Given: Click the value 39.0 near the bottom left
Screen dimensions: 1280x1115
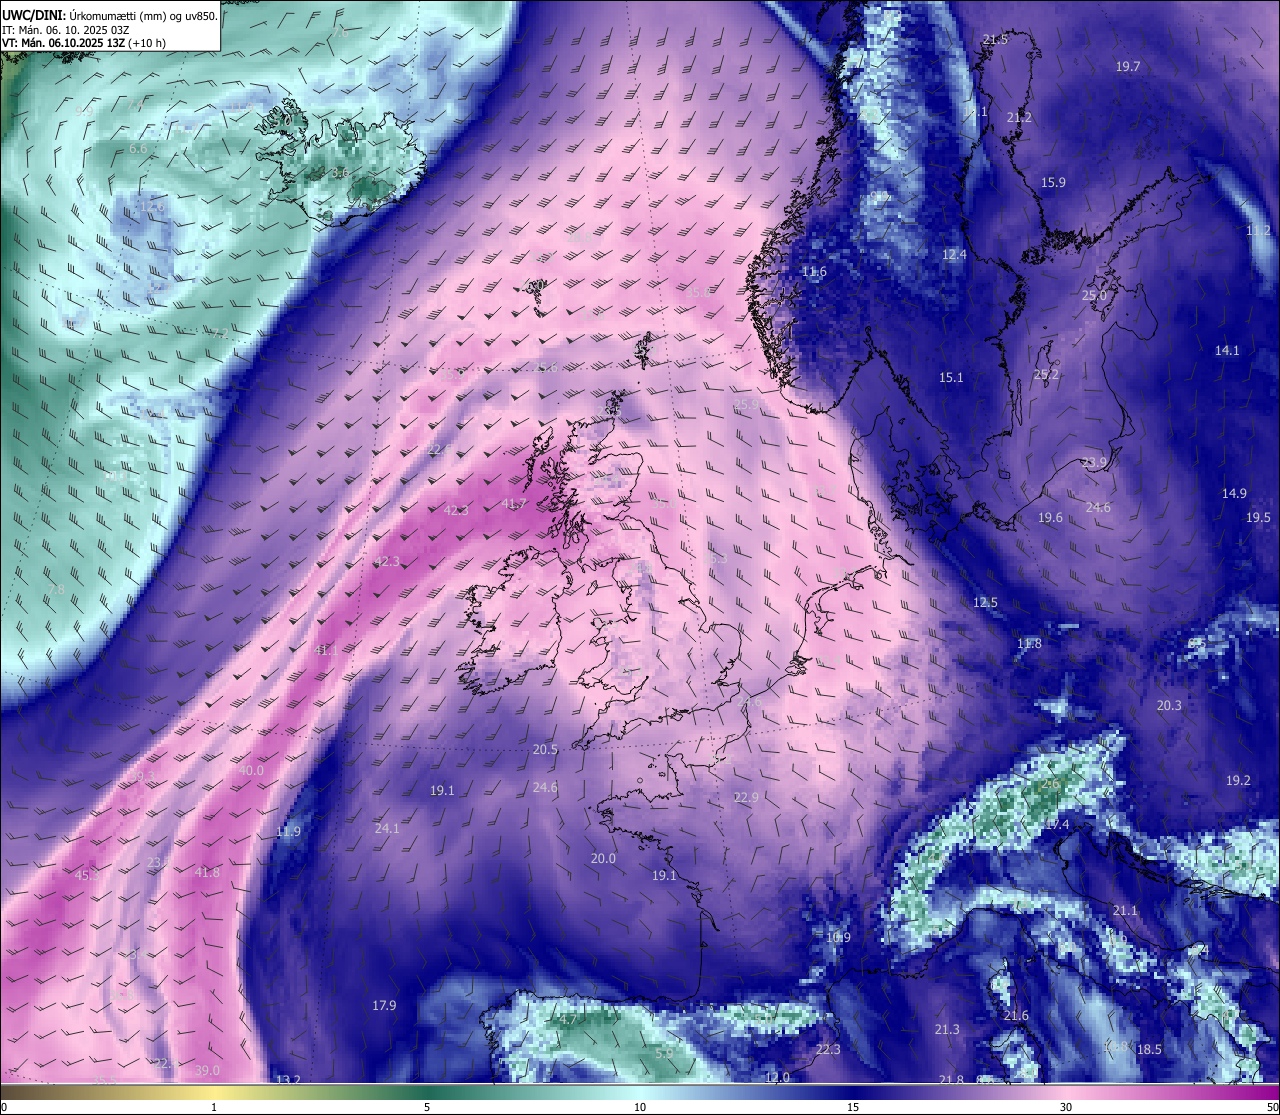Looking at the screenshot, I should tap(207, 1070).
